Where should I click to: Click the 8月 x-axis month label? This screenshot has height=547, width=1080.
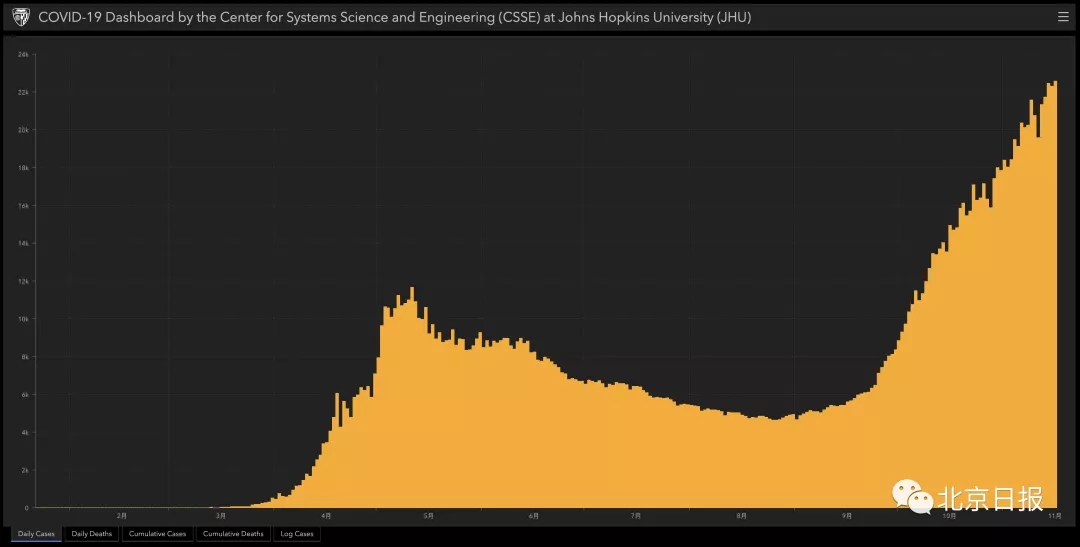coord(741,516)
